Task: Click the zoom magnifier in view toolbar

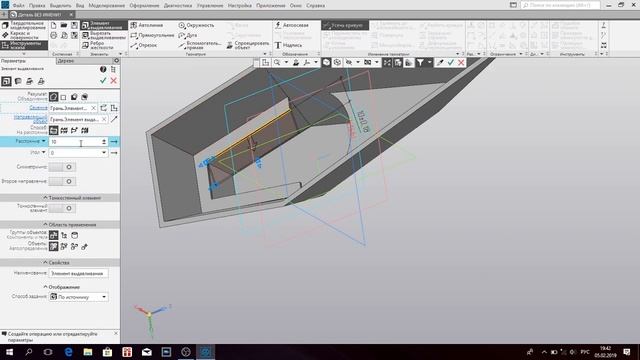Action: pyautogui.click(x=277, y=62)
